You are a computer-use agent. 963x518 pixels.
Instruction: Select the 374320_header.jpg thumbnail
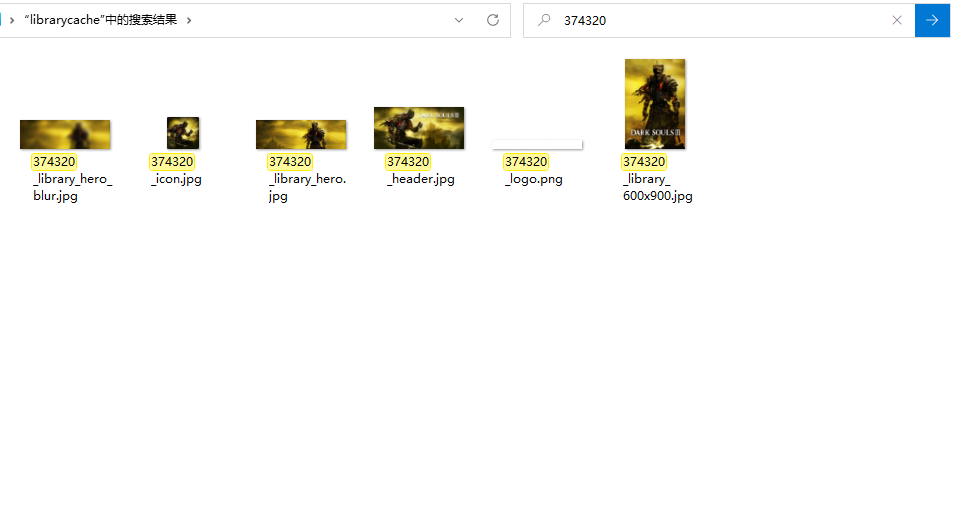(419, 128)
